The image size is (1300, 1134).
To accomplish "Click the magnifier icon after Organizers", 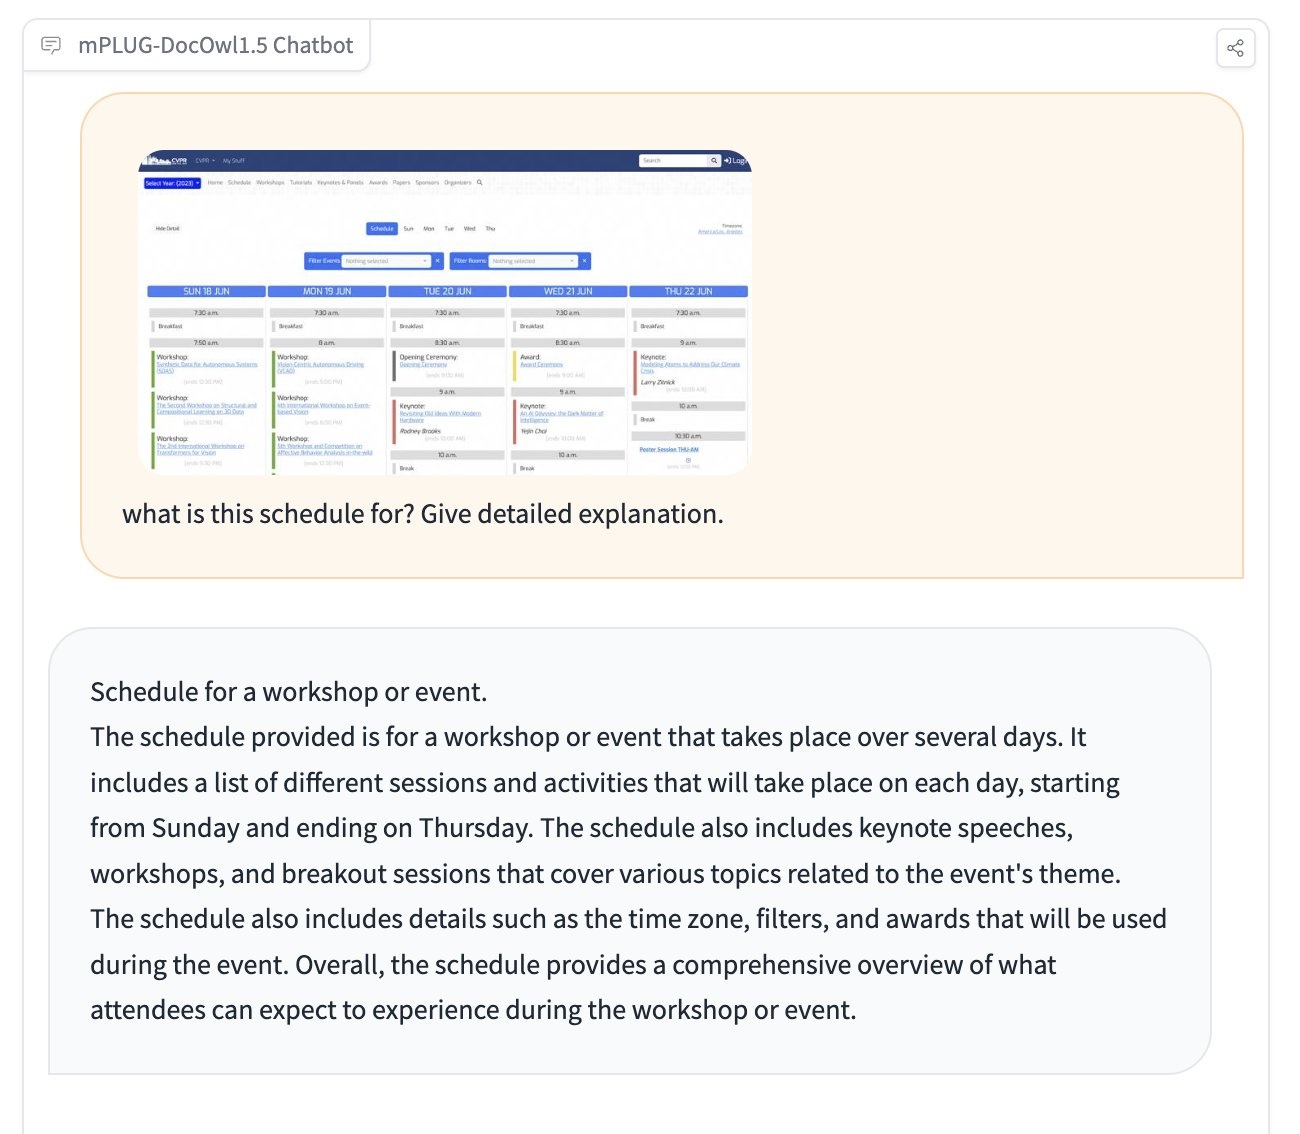I will tap(480, 183).
